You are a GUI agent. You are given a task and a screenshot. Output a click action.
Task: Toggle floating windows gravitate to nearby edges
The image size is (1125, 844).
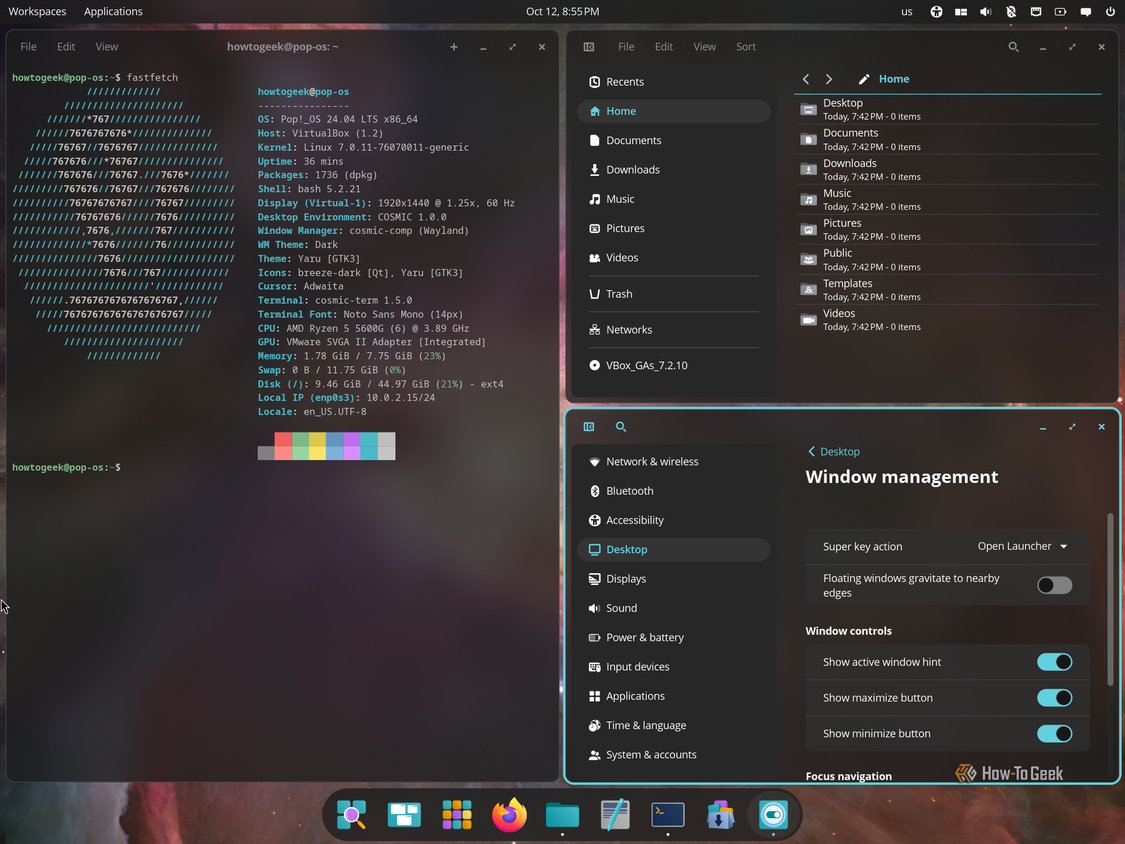pos(1054,586)
